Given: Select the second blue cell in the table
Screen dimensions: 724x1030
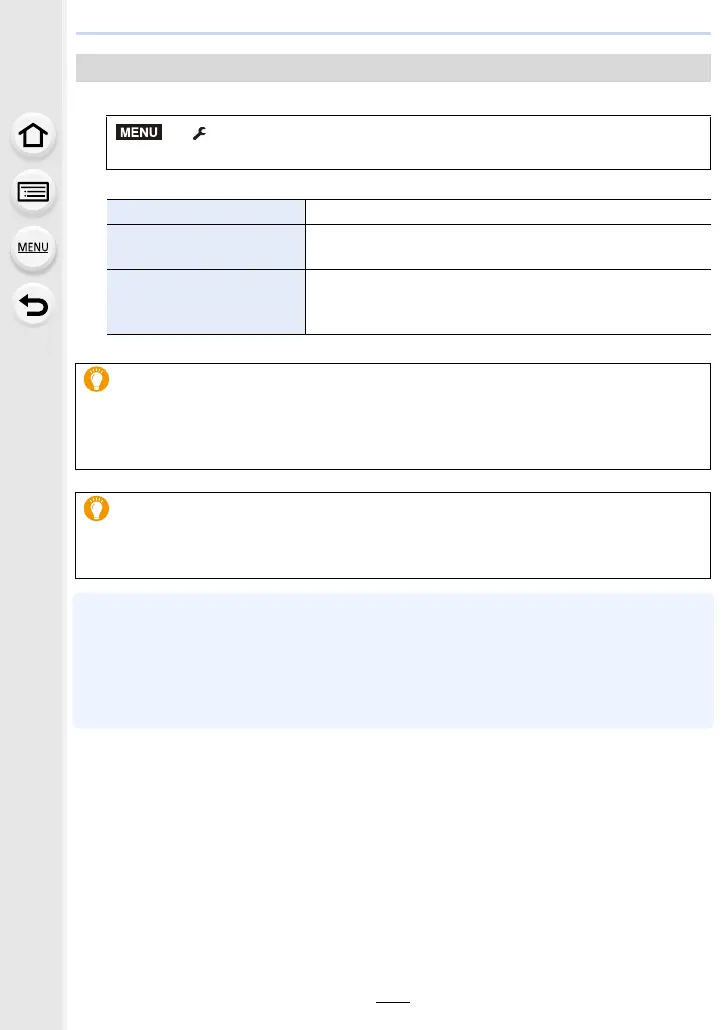Looking at the screenshot, I should tap(205, 245).
